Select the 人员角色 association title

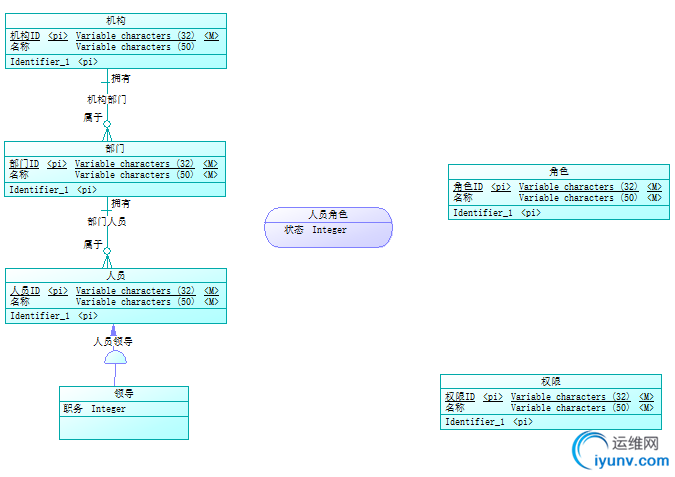tap(328, 214)
